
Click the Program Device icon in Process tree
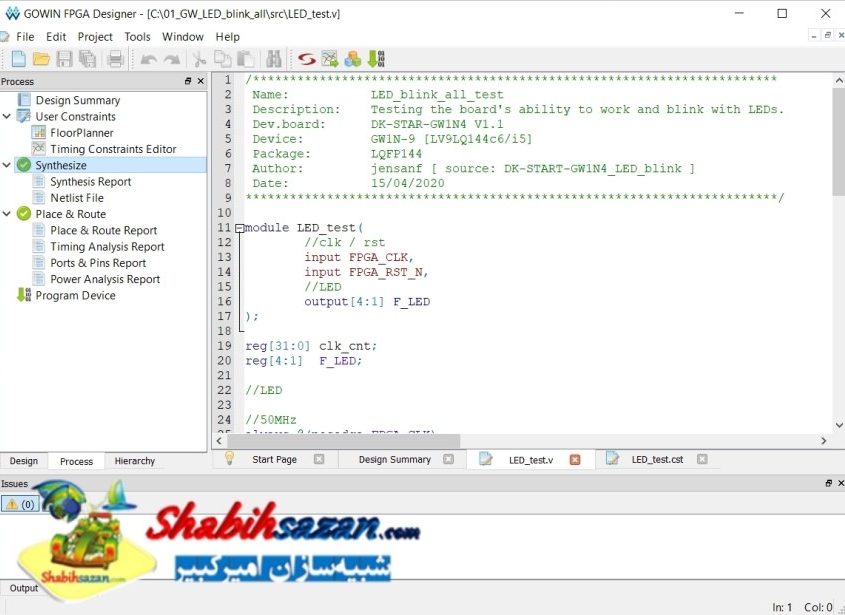[24, 295]
